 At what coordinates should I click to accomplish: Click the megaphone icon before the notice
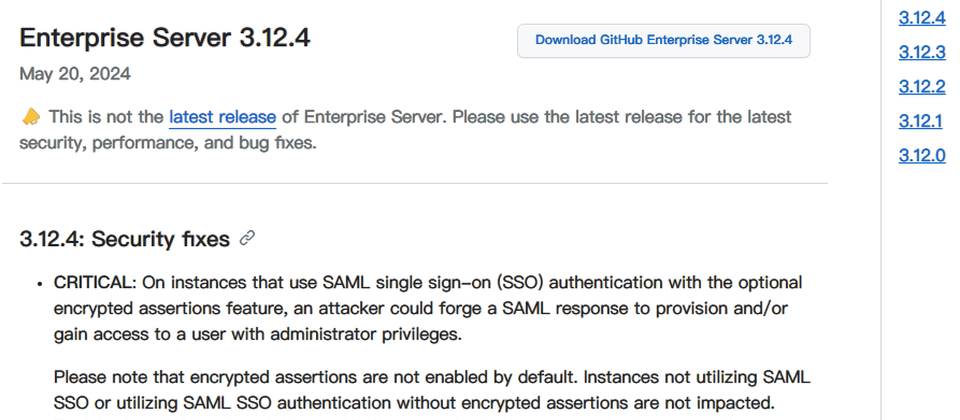coord(31,116)
